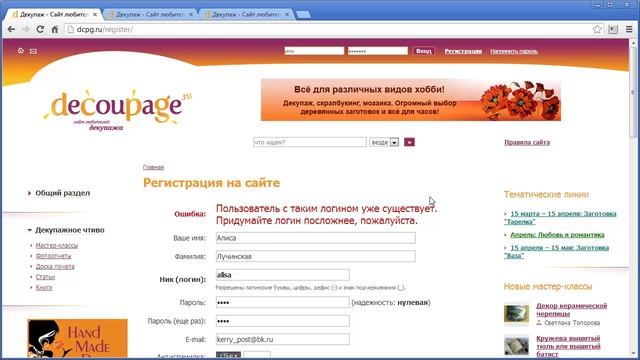Screen dimensions: 640x360
Task: Open Фотоотчеты sidebar link
Action: point(53,256)
